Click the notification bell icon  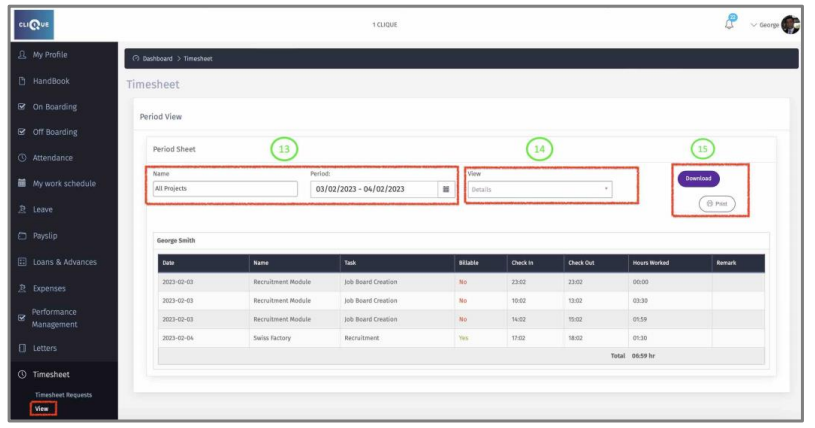729,25
